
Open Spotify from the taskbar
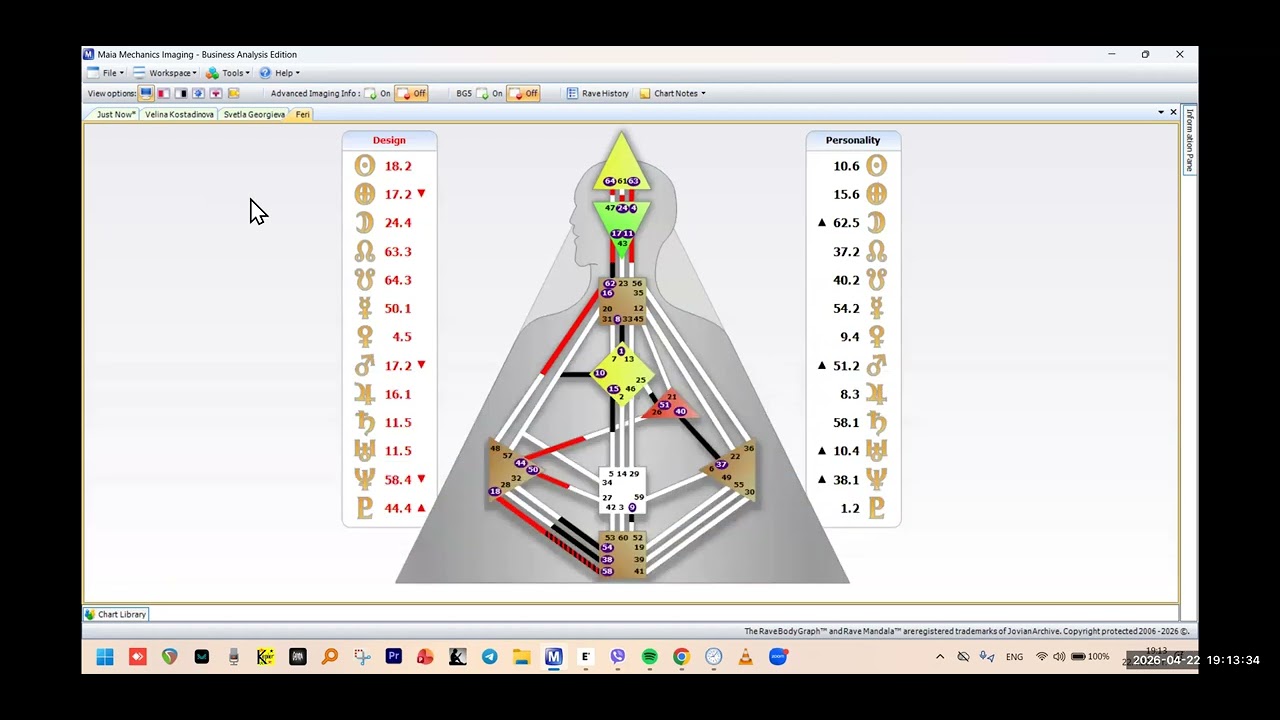click(649, 657)
